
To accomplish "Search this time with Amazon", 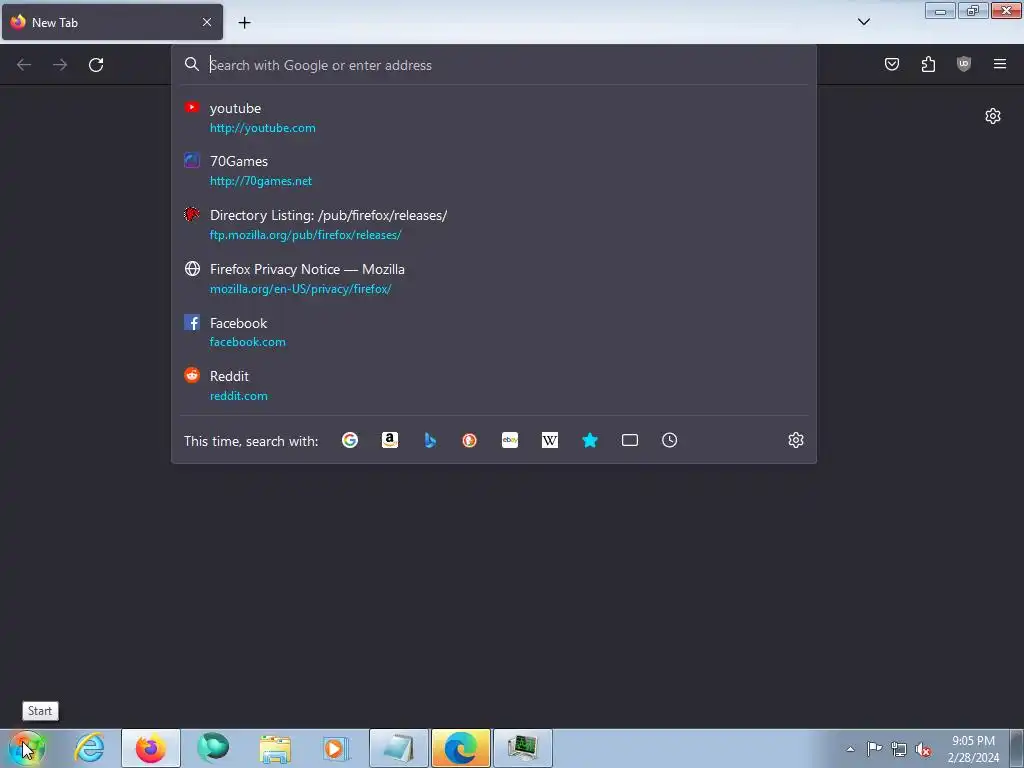I will coord(390,440).
